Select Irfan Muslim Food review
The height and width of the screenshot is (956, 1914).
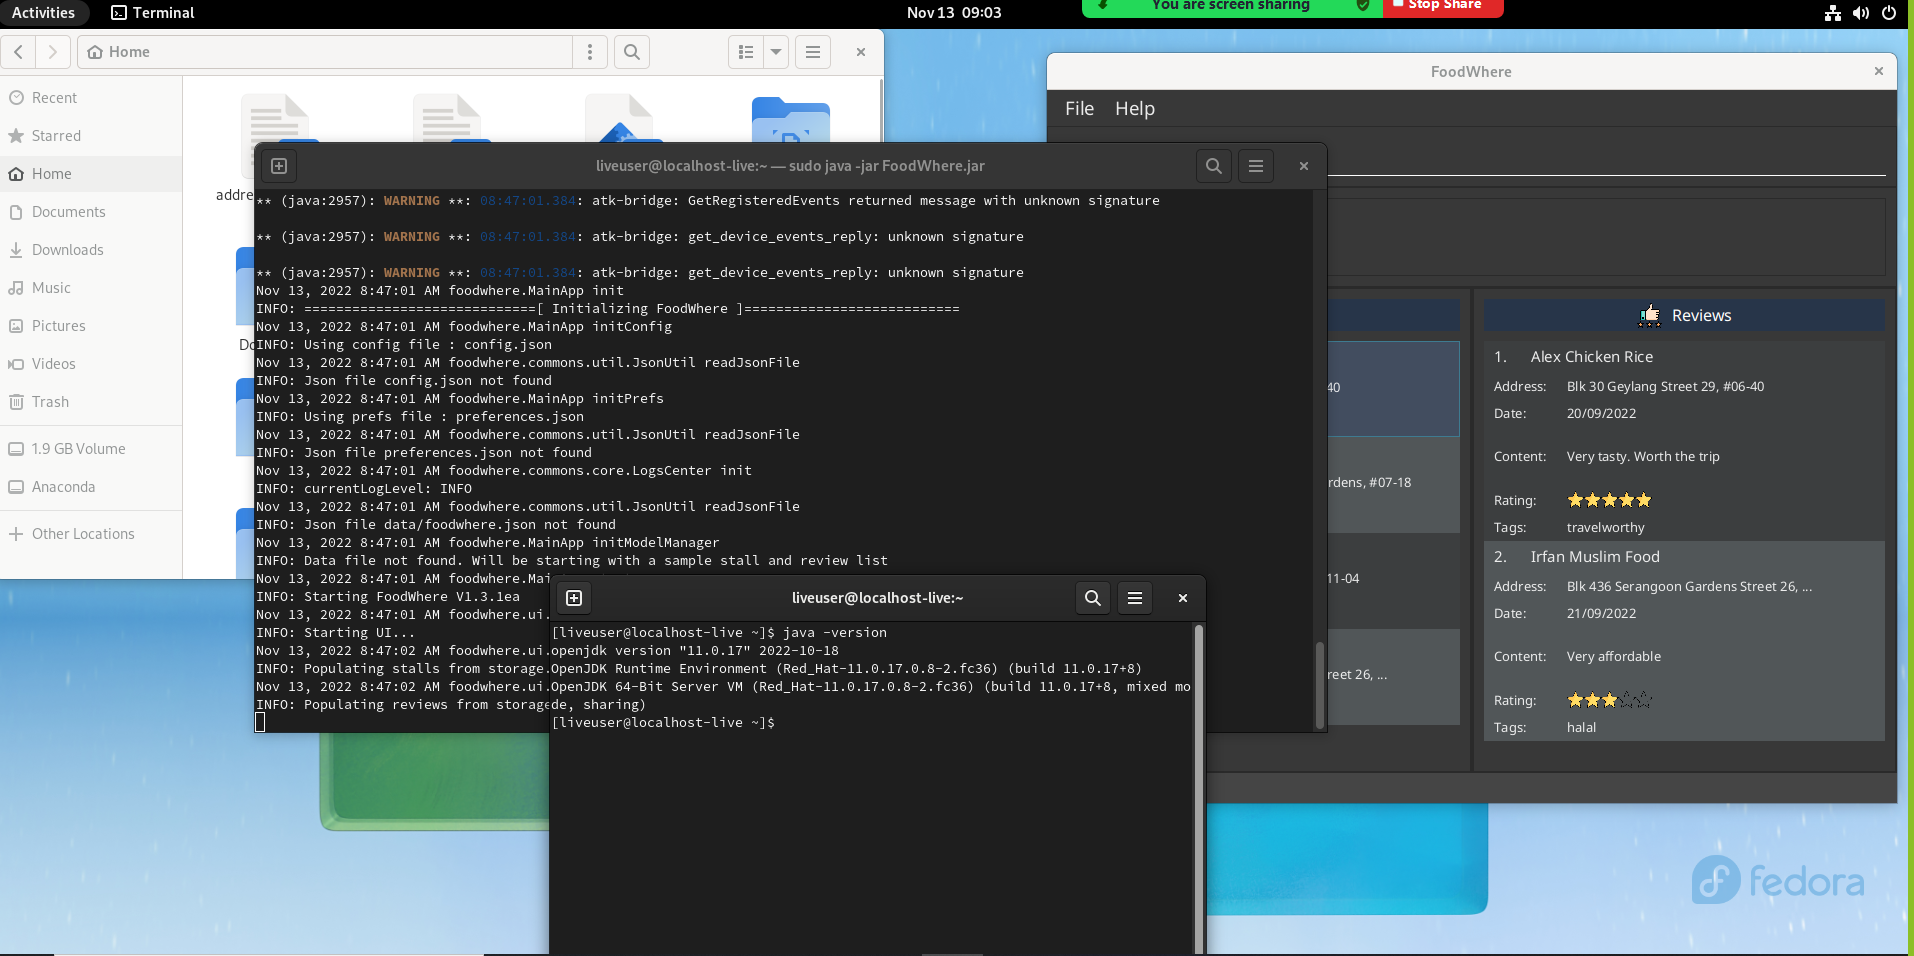coord(1684,641)
